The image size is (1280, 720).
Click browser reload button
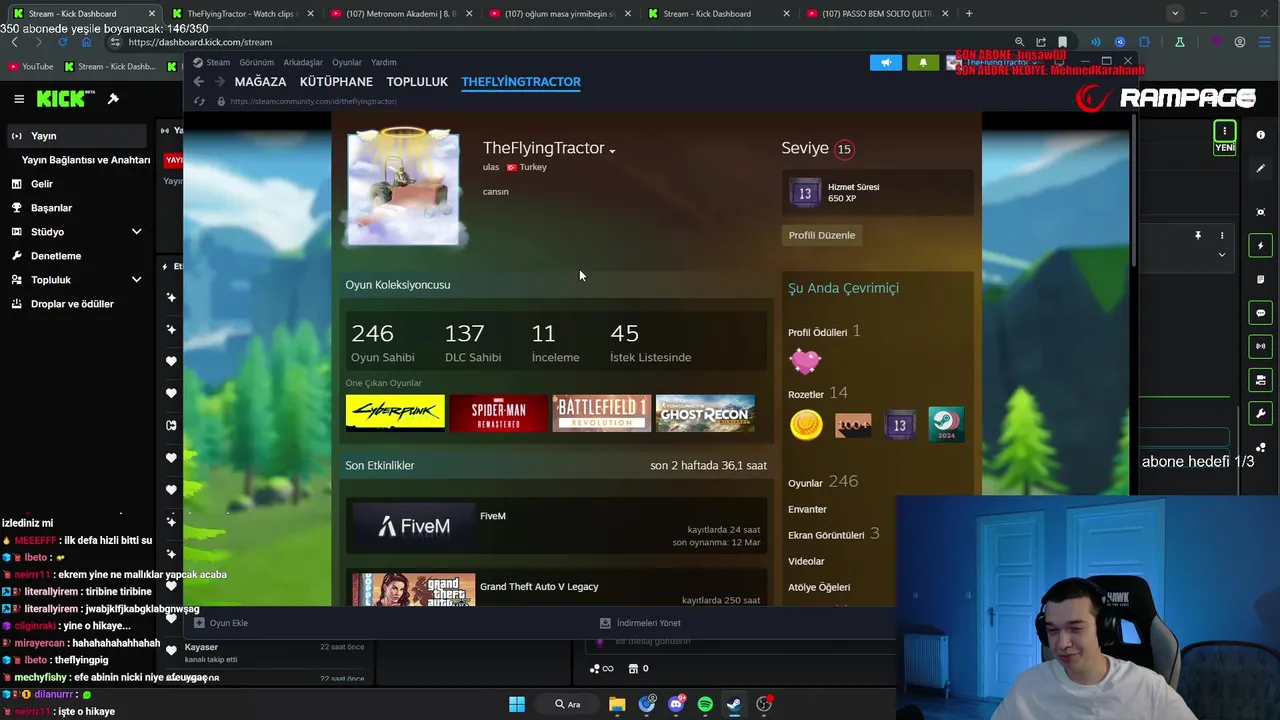62,42
